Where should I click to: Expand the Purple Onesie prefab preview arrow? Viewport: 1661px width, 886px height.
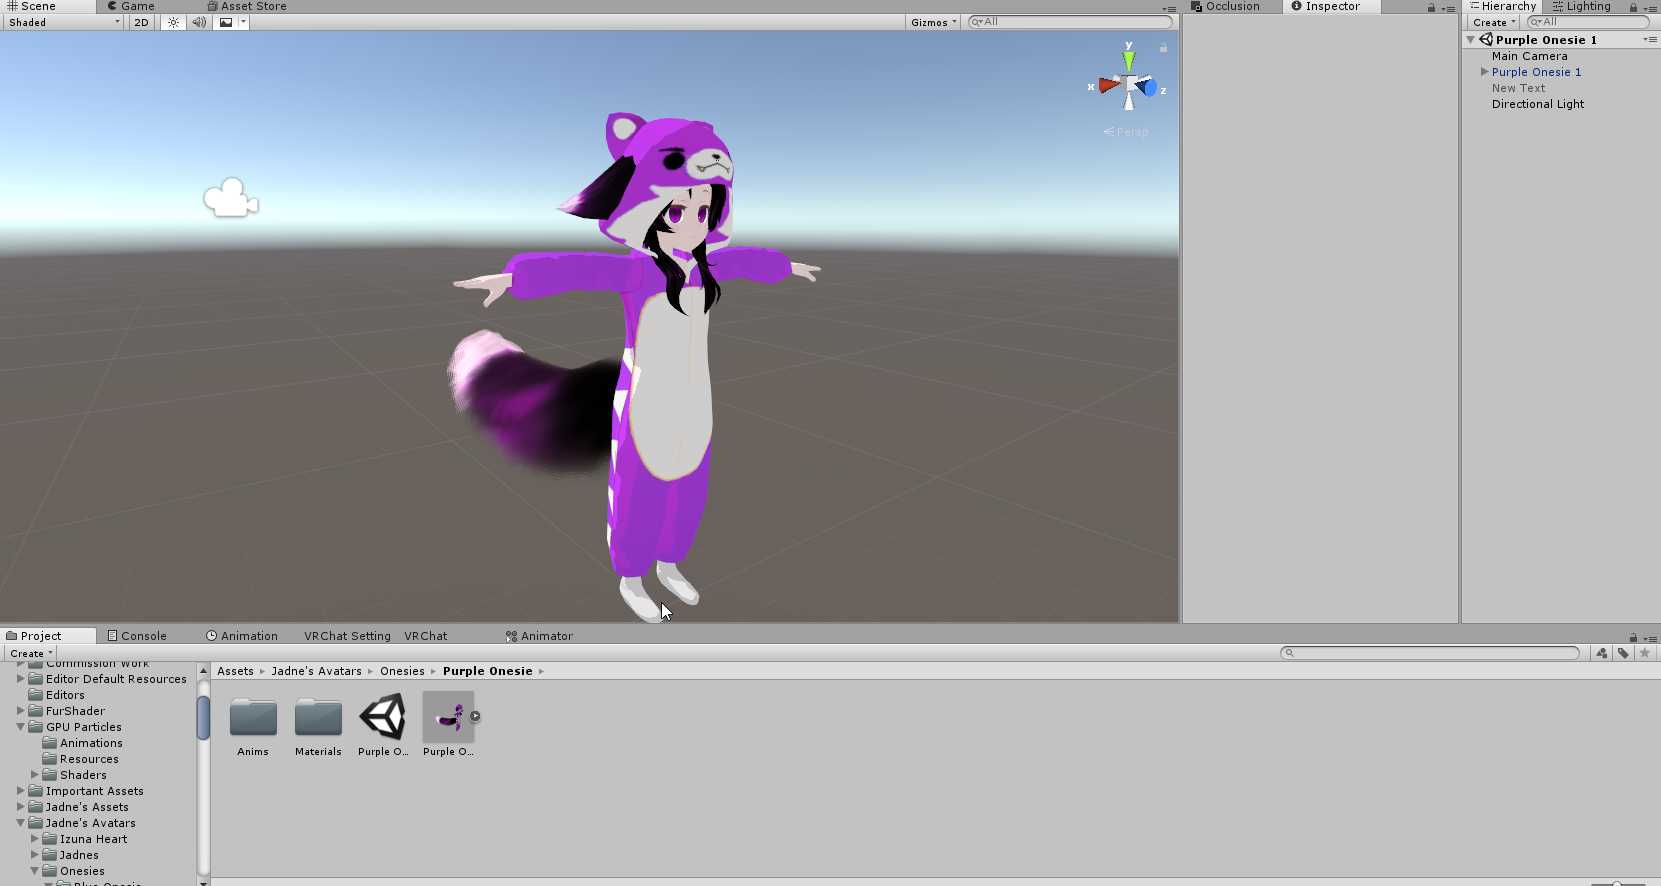click(475, 716)
